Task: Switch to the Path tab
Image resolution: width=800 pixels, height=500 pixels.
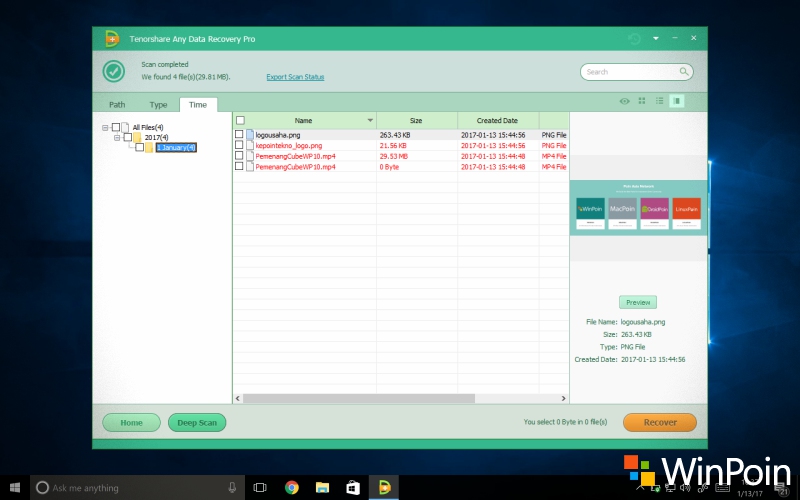Action: click(x=117, y=105)
